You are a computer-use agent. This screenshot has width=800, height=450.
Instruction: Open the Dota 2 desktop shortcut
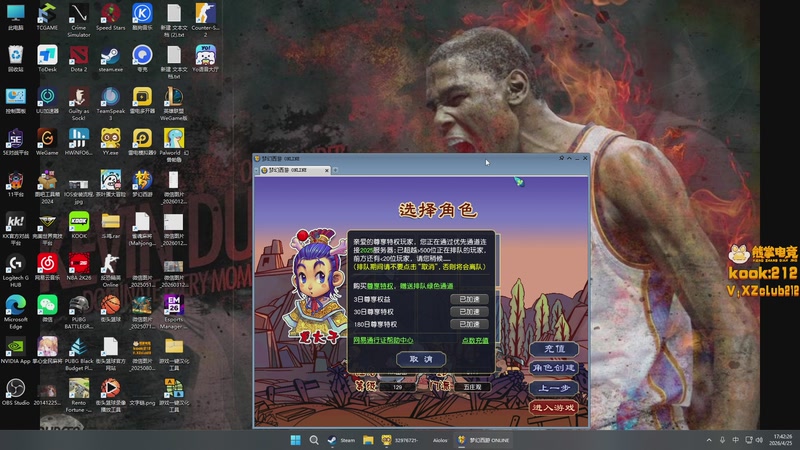click(x=79, y=59)
